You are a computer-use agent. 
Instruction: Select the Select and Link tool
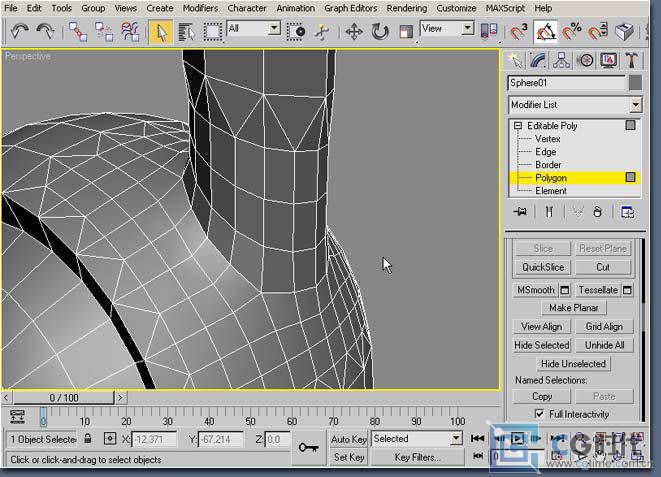[78, 32]
